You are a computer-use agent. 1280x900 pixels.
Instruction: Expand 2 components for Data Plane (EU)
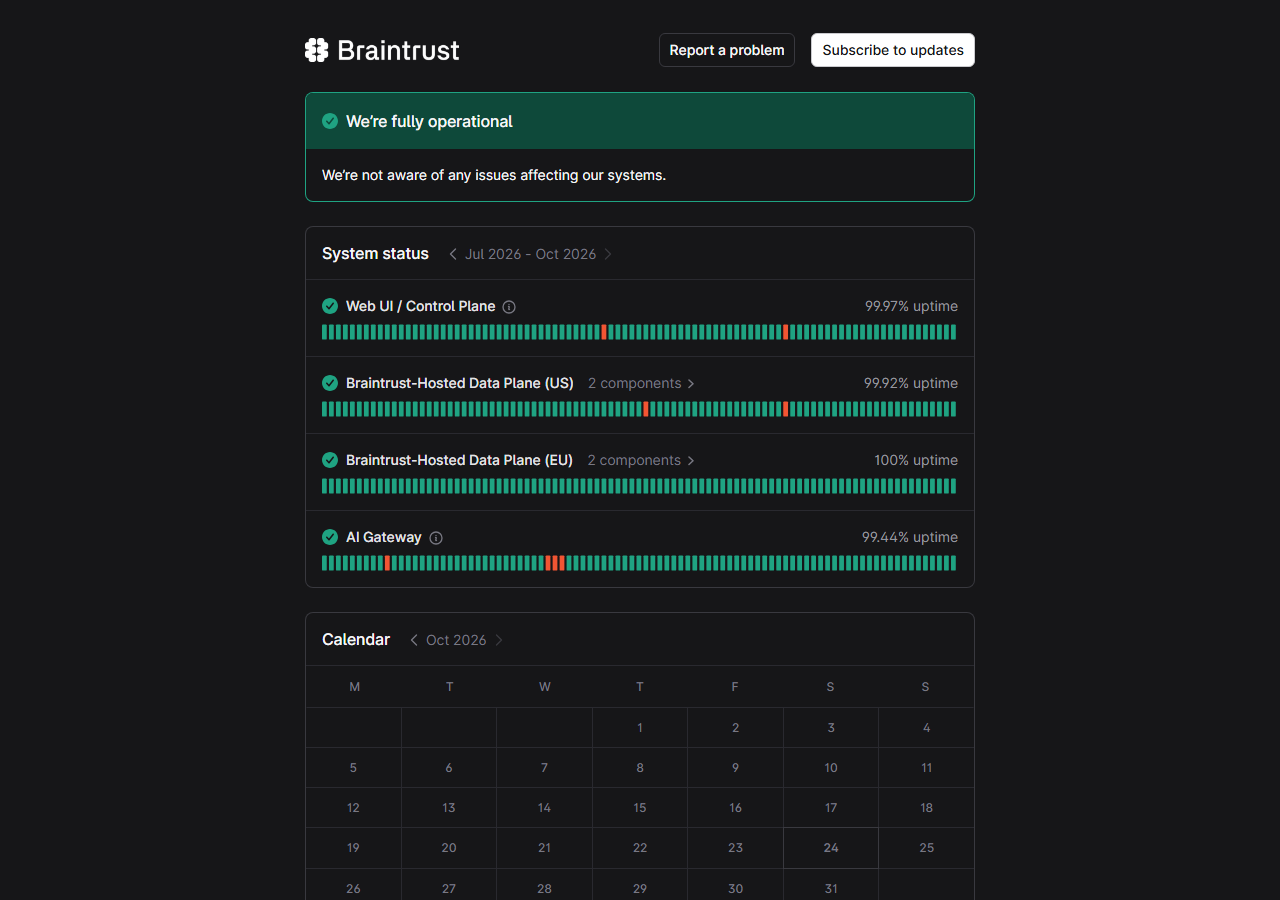641,460
